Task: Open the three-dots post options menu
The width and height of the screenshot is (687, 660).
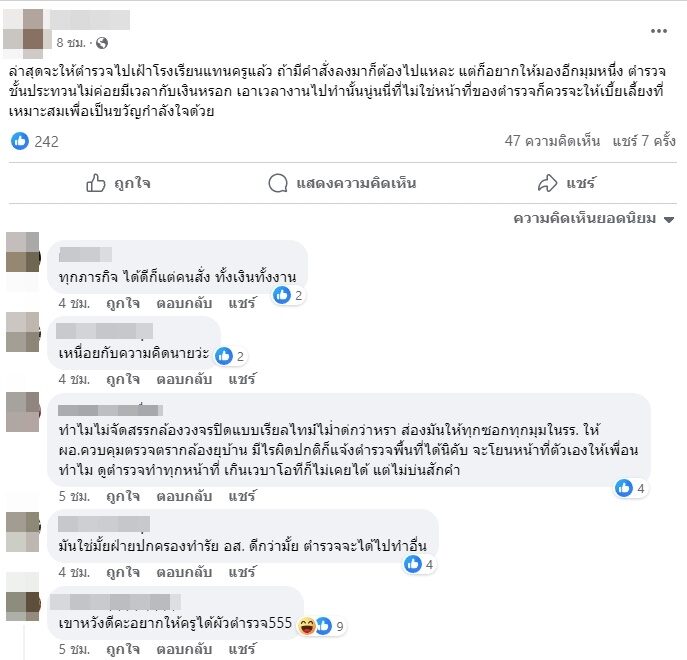Action: pos(659,31)
